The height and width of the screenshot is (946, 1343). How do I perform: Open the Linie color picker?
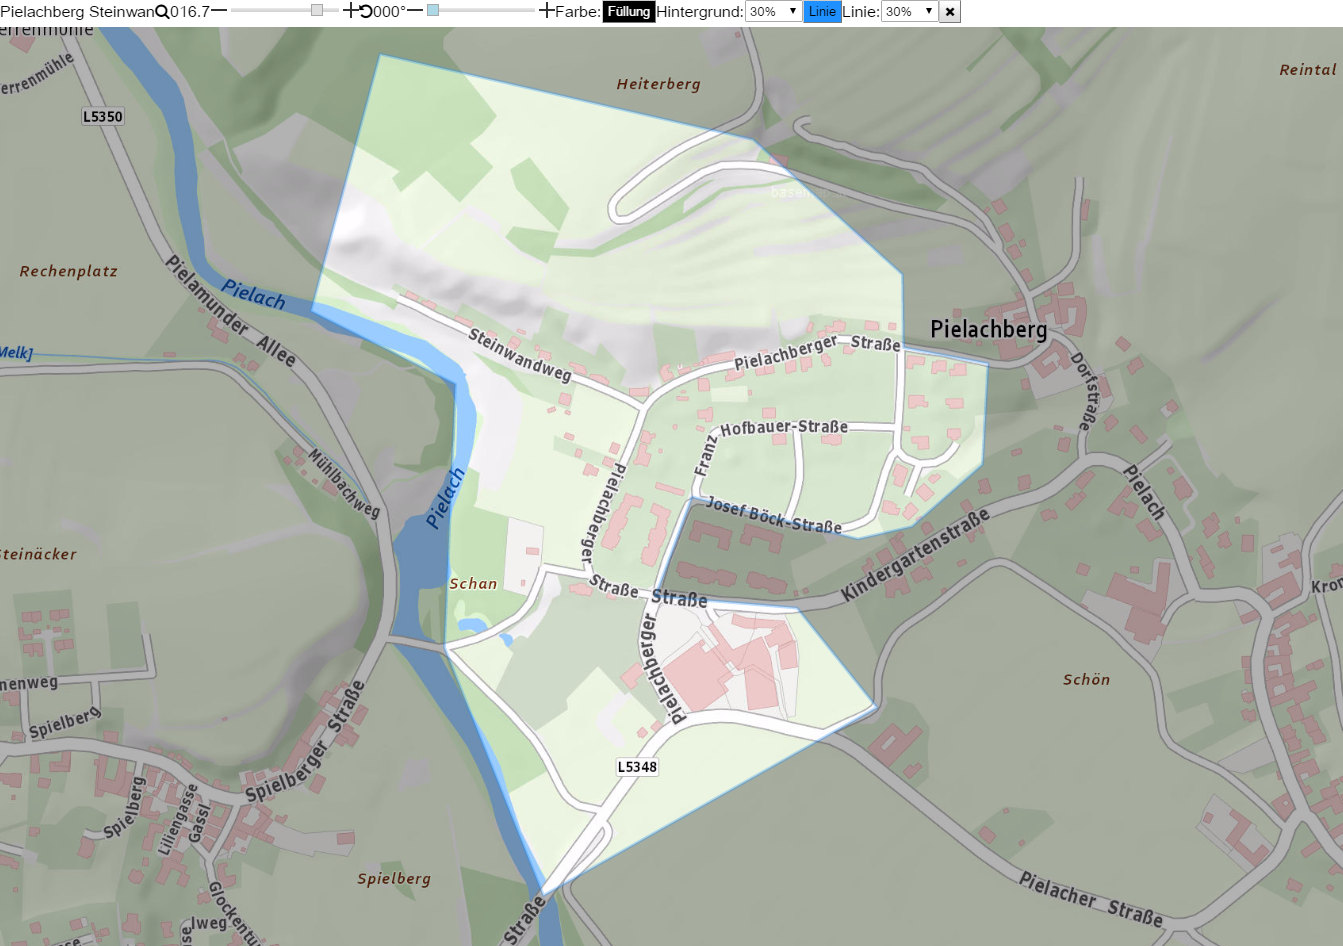click(822, 12)
